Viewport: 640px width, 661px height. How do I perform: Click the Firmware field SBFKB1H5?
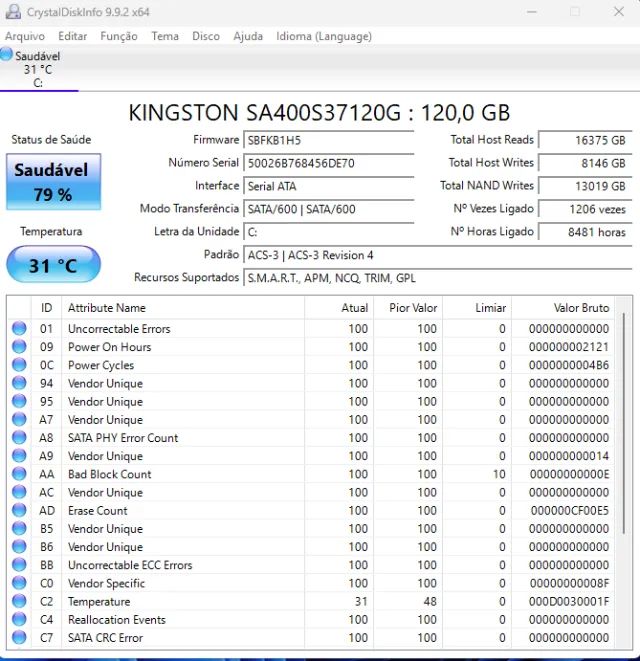click(x=328, y=140)
